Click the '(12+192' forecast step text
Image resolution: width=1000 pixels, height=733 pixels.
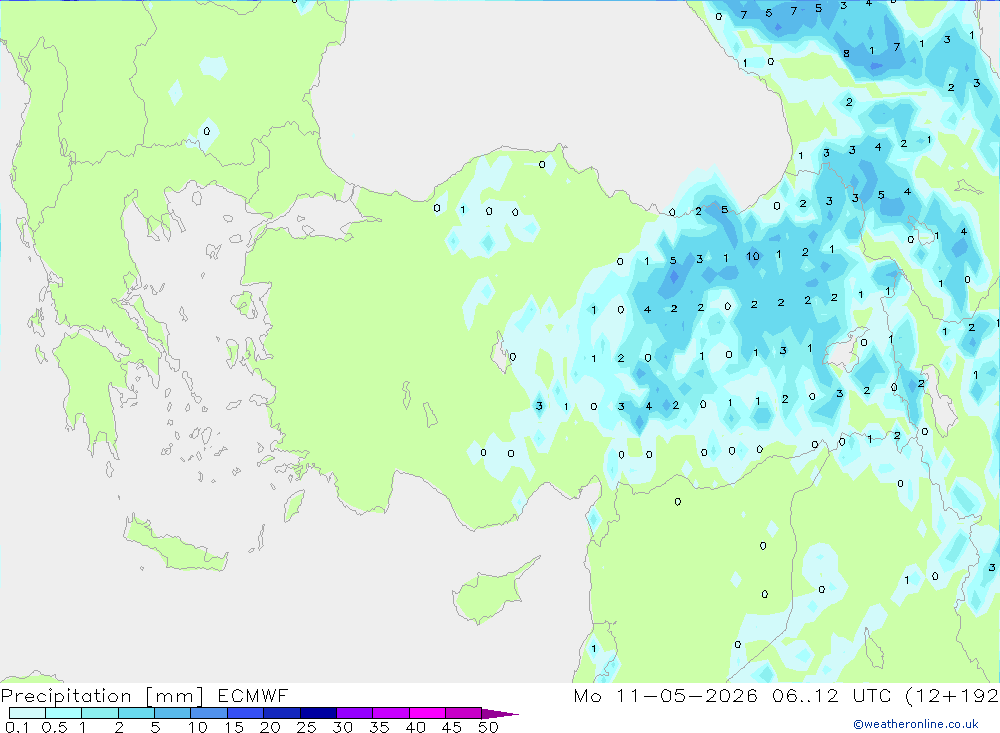(952, 695)
